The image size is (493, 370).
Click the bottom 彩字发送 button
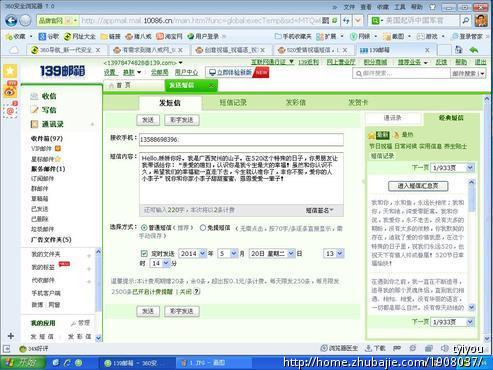tap(182, 311)
